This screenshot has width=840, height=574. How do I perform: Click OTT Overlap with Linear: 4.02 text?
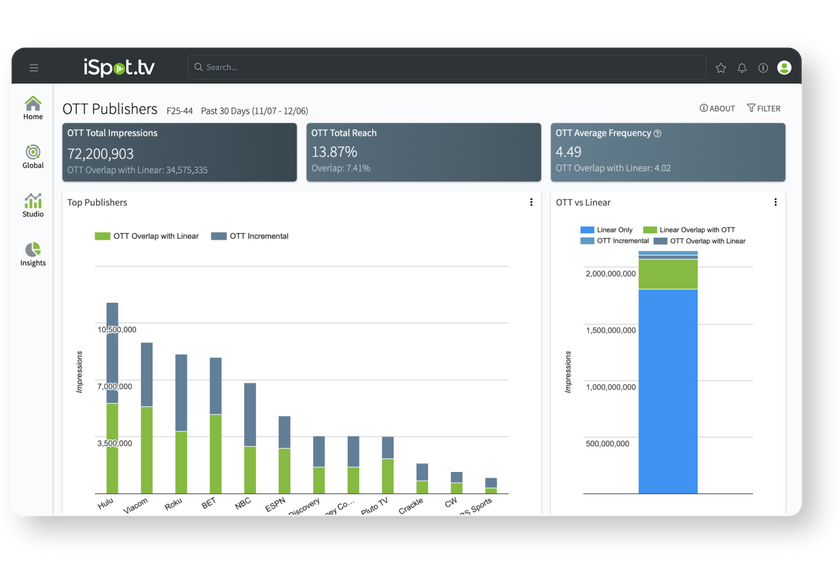613,168
